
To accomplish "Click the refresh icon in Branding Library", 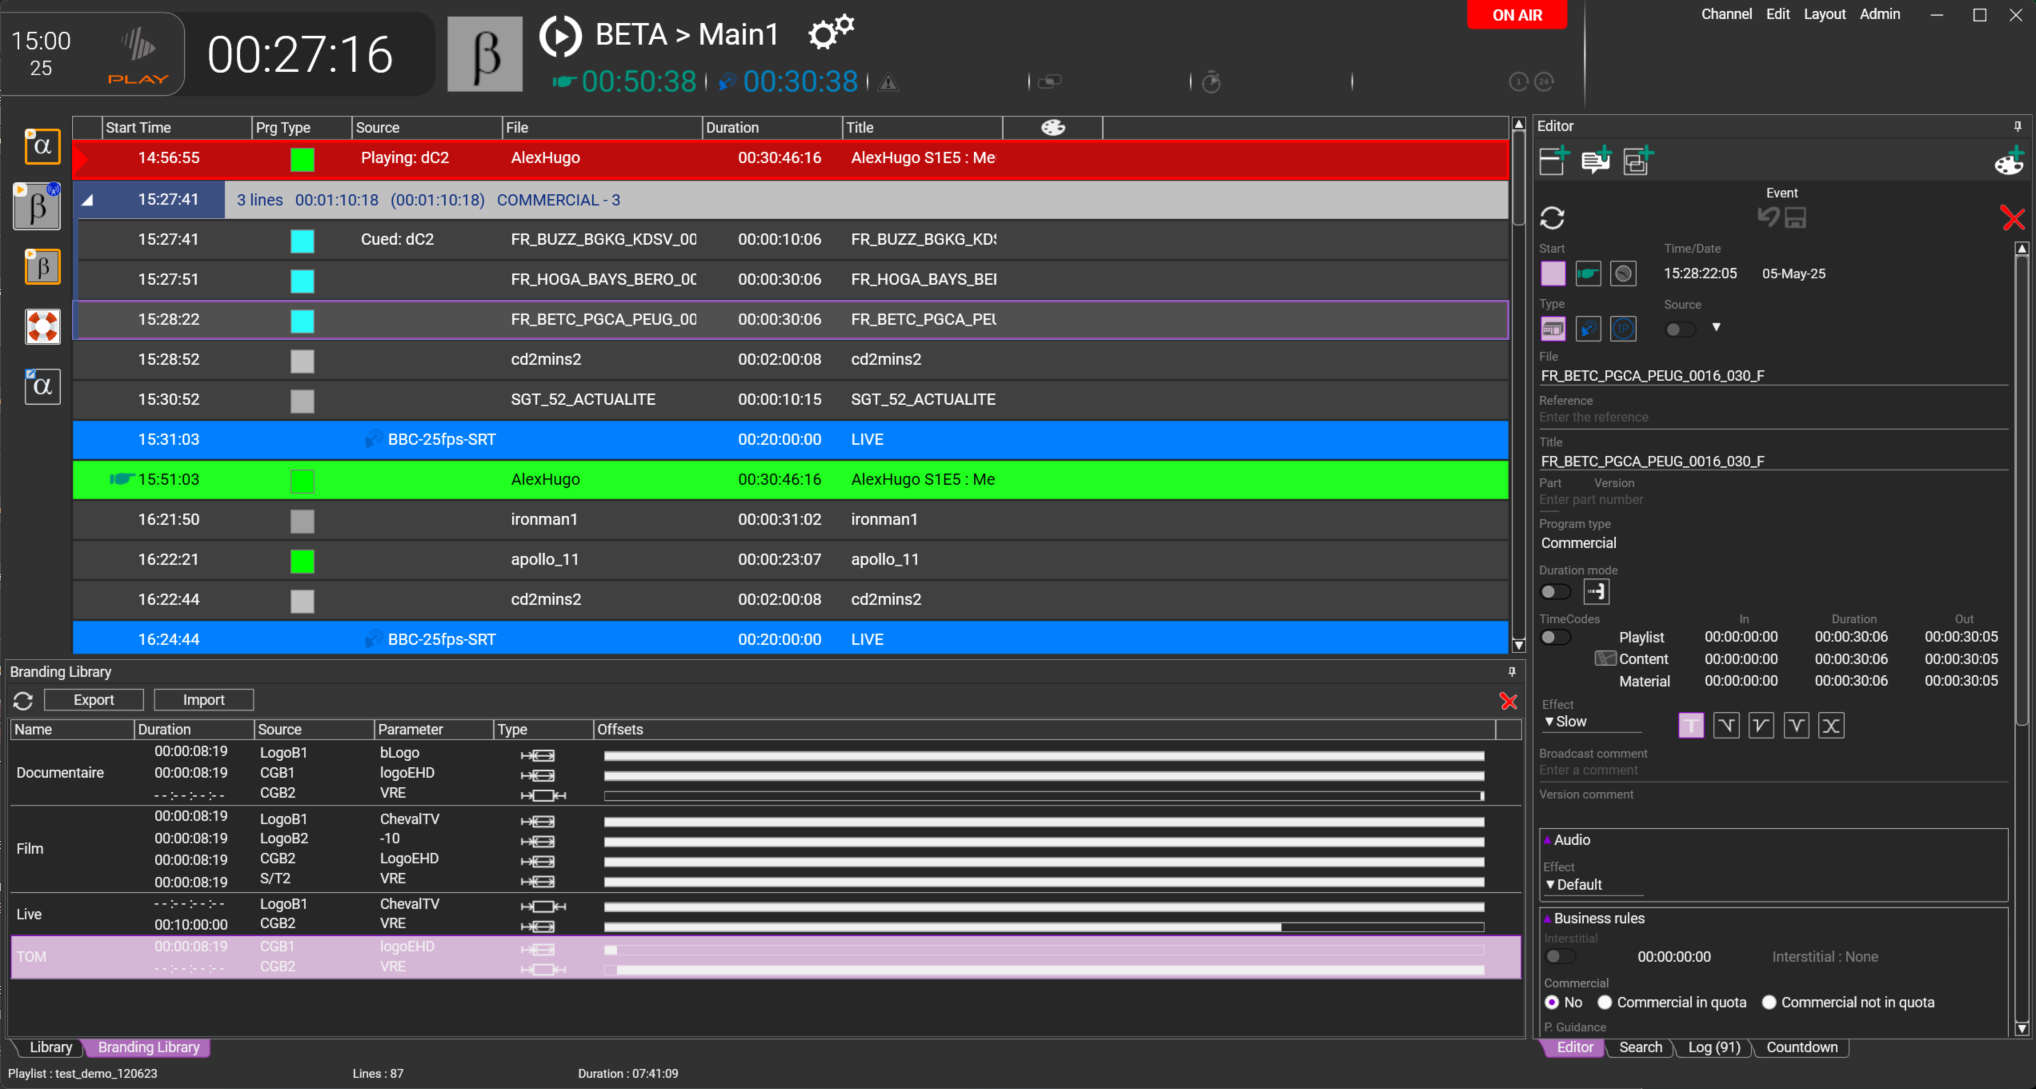I will 23,701.
